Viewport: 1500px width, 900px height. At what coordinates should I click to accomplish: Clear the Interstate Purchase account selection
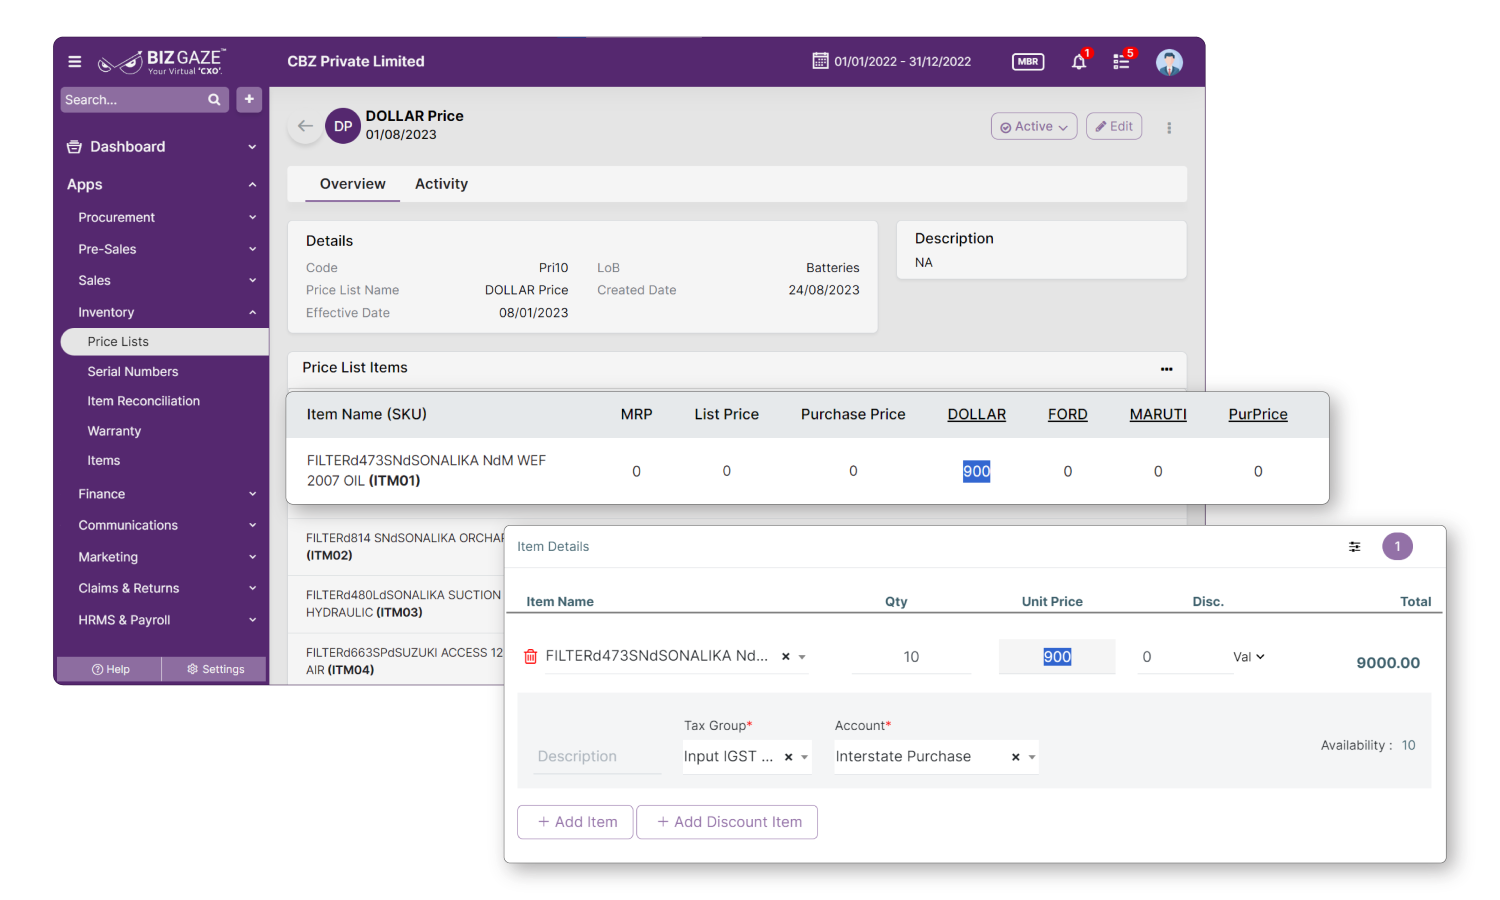(1016, 757)
